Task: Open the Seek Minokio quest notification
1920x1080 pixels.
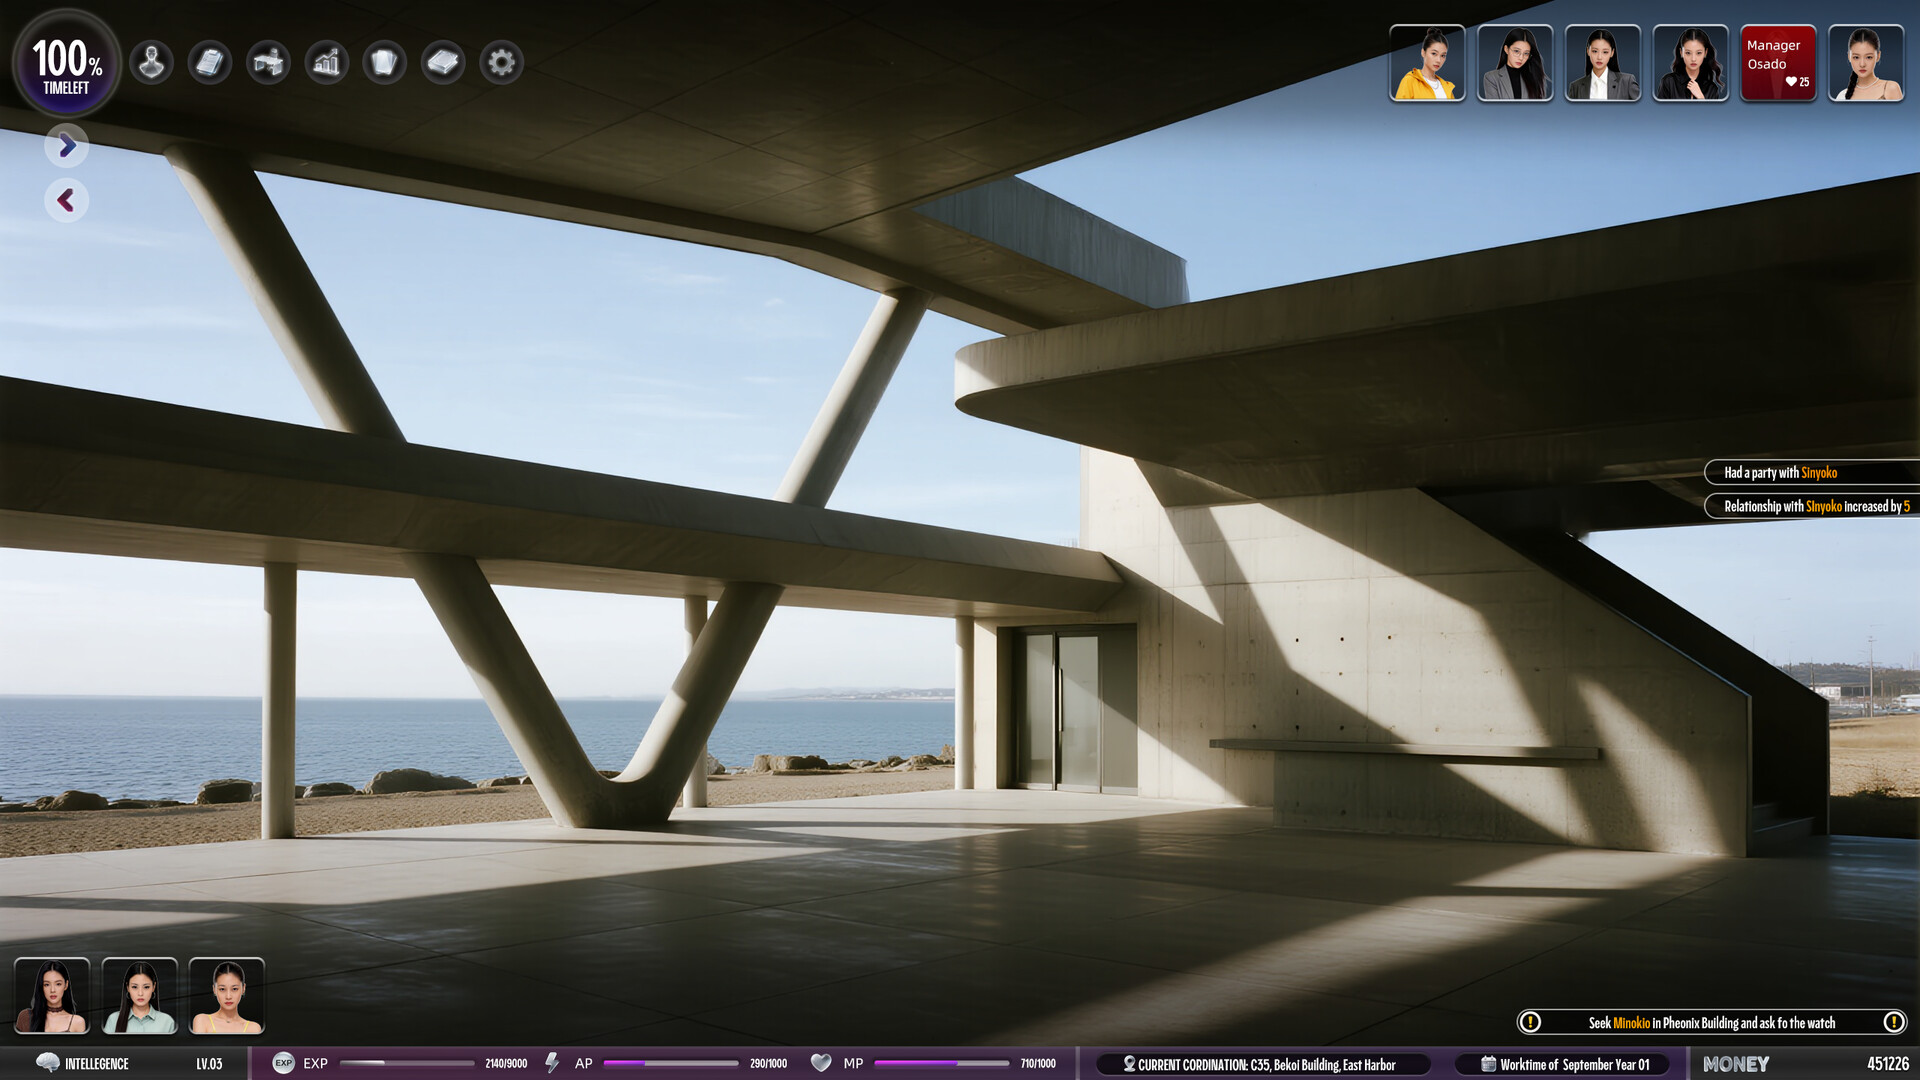Action: 1711,1022
